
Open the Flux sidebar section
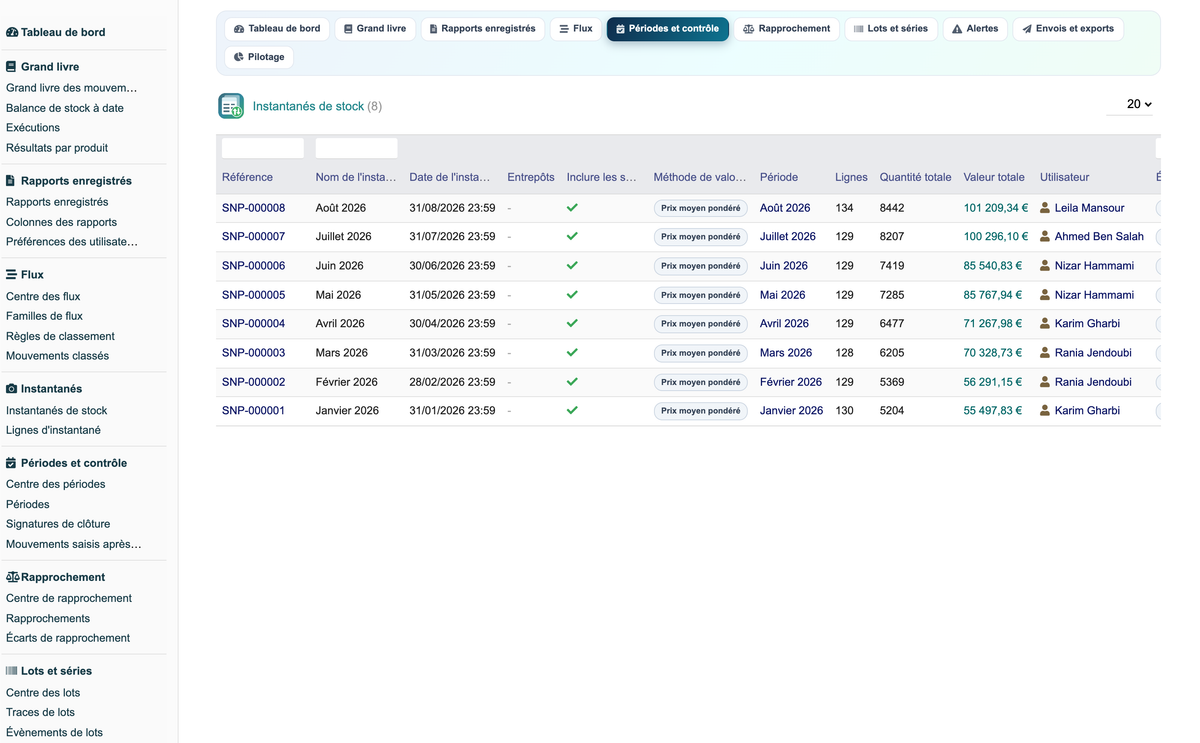tap(25, 274)
